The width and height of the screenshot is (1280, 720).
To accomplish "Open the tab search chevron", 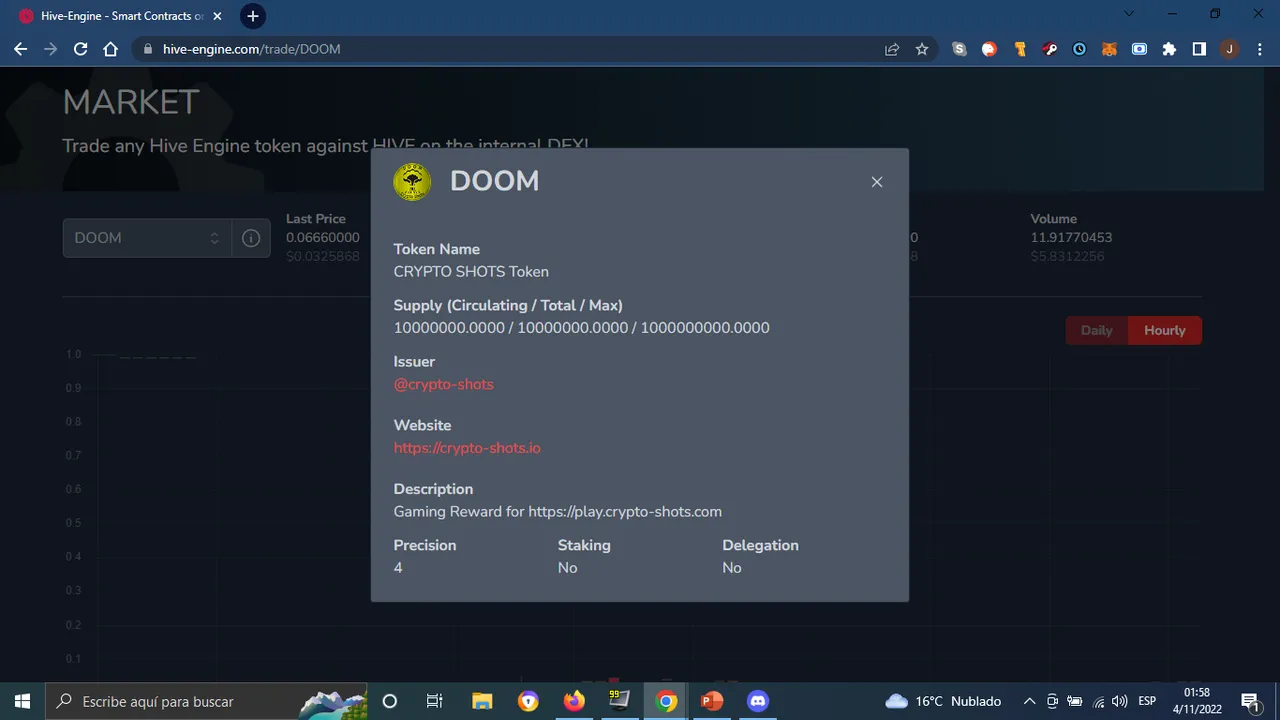I will pyautogui.click(x=1129, y=14).
